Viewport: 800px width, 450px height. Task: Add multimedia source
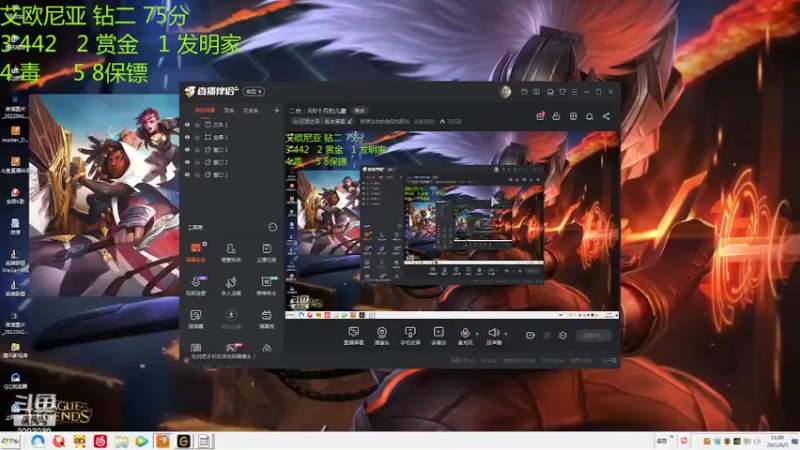click(438, 336)
